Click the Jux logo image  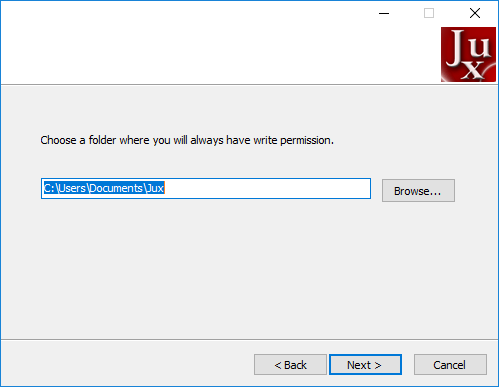pyautogui.click(x=468, y=54)
